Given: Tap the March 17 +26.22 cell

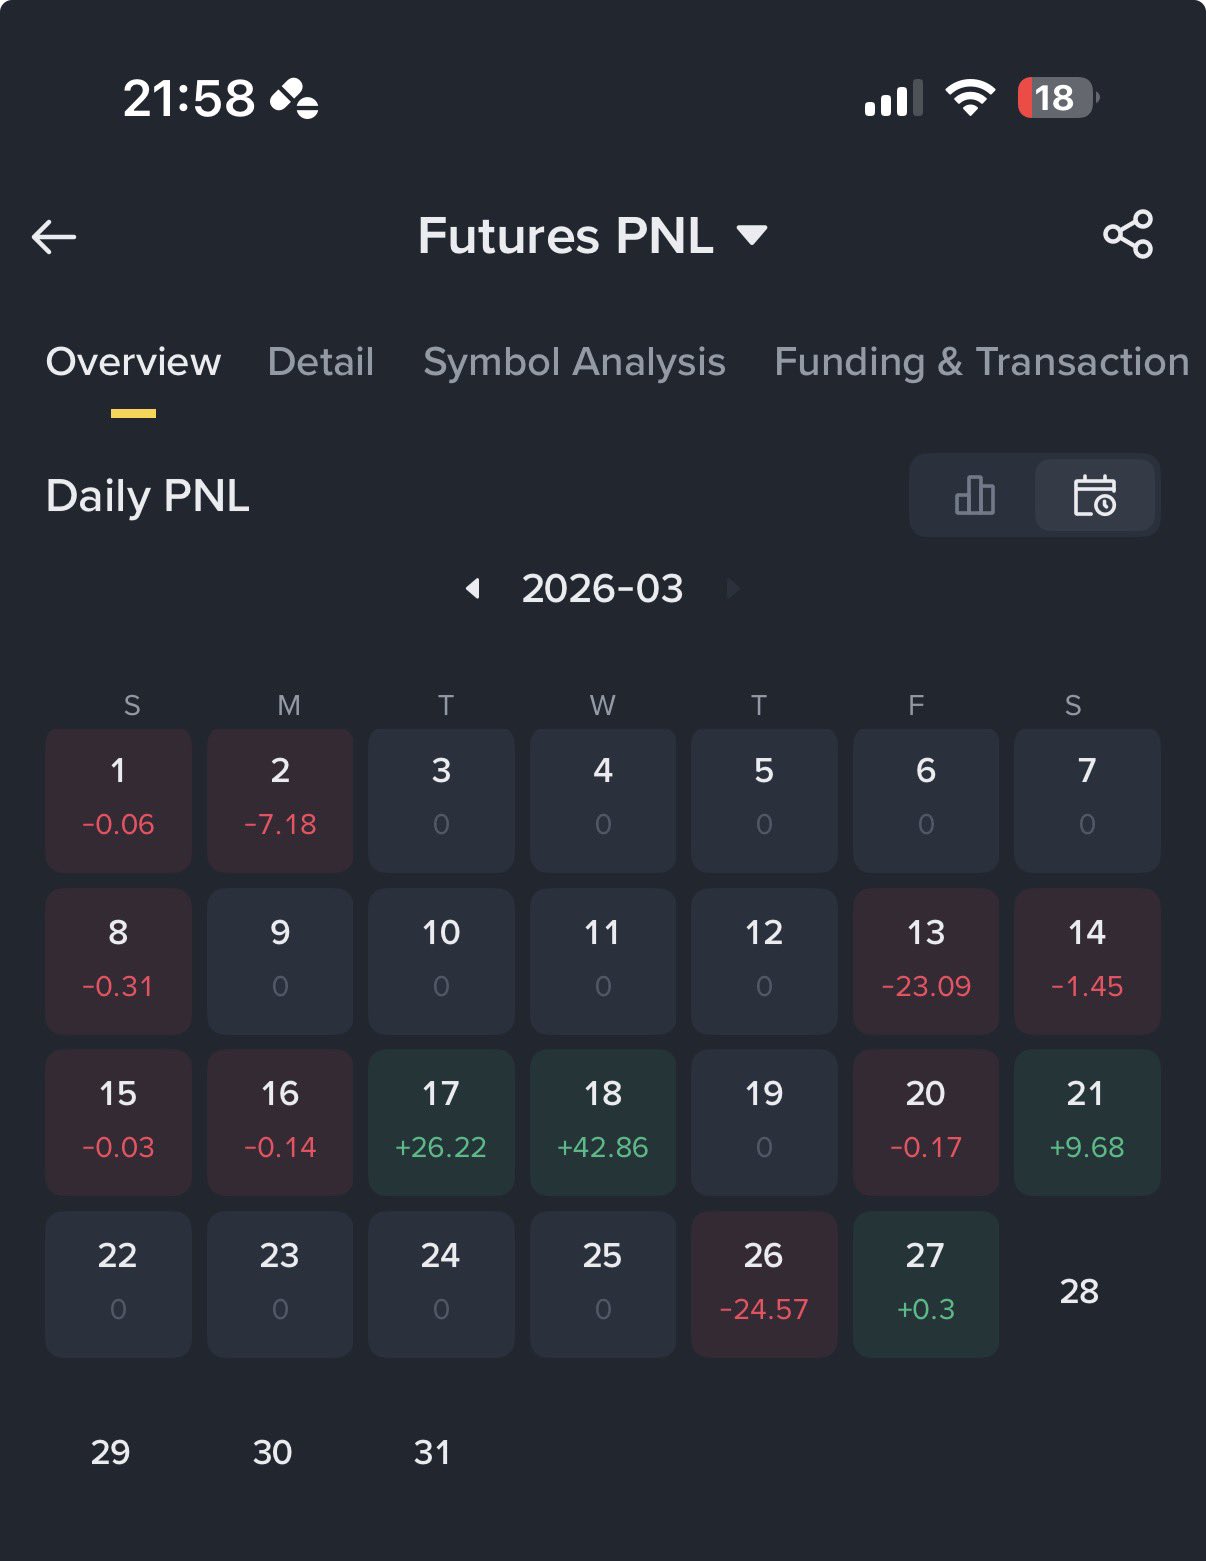Looking at the screenshot, I should (441, 1122).
